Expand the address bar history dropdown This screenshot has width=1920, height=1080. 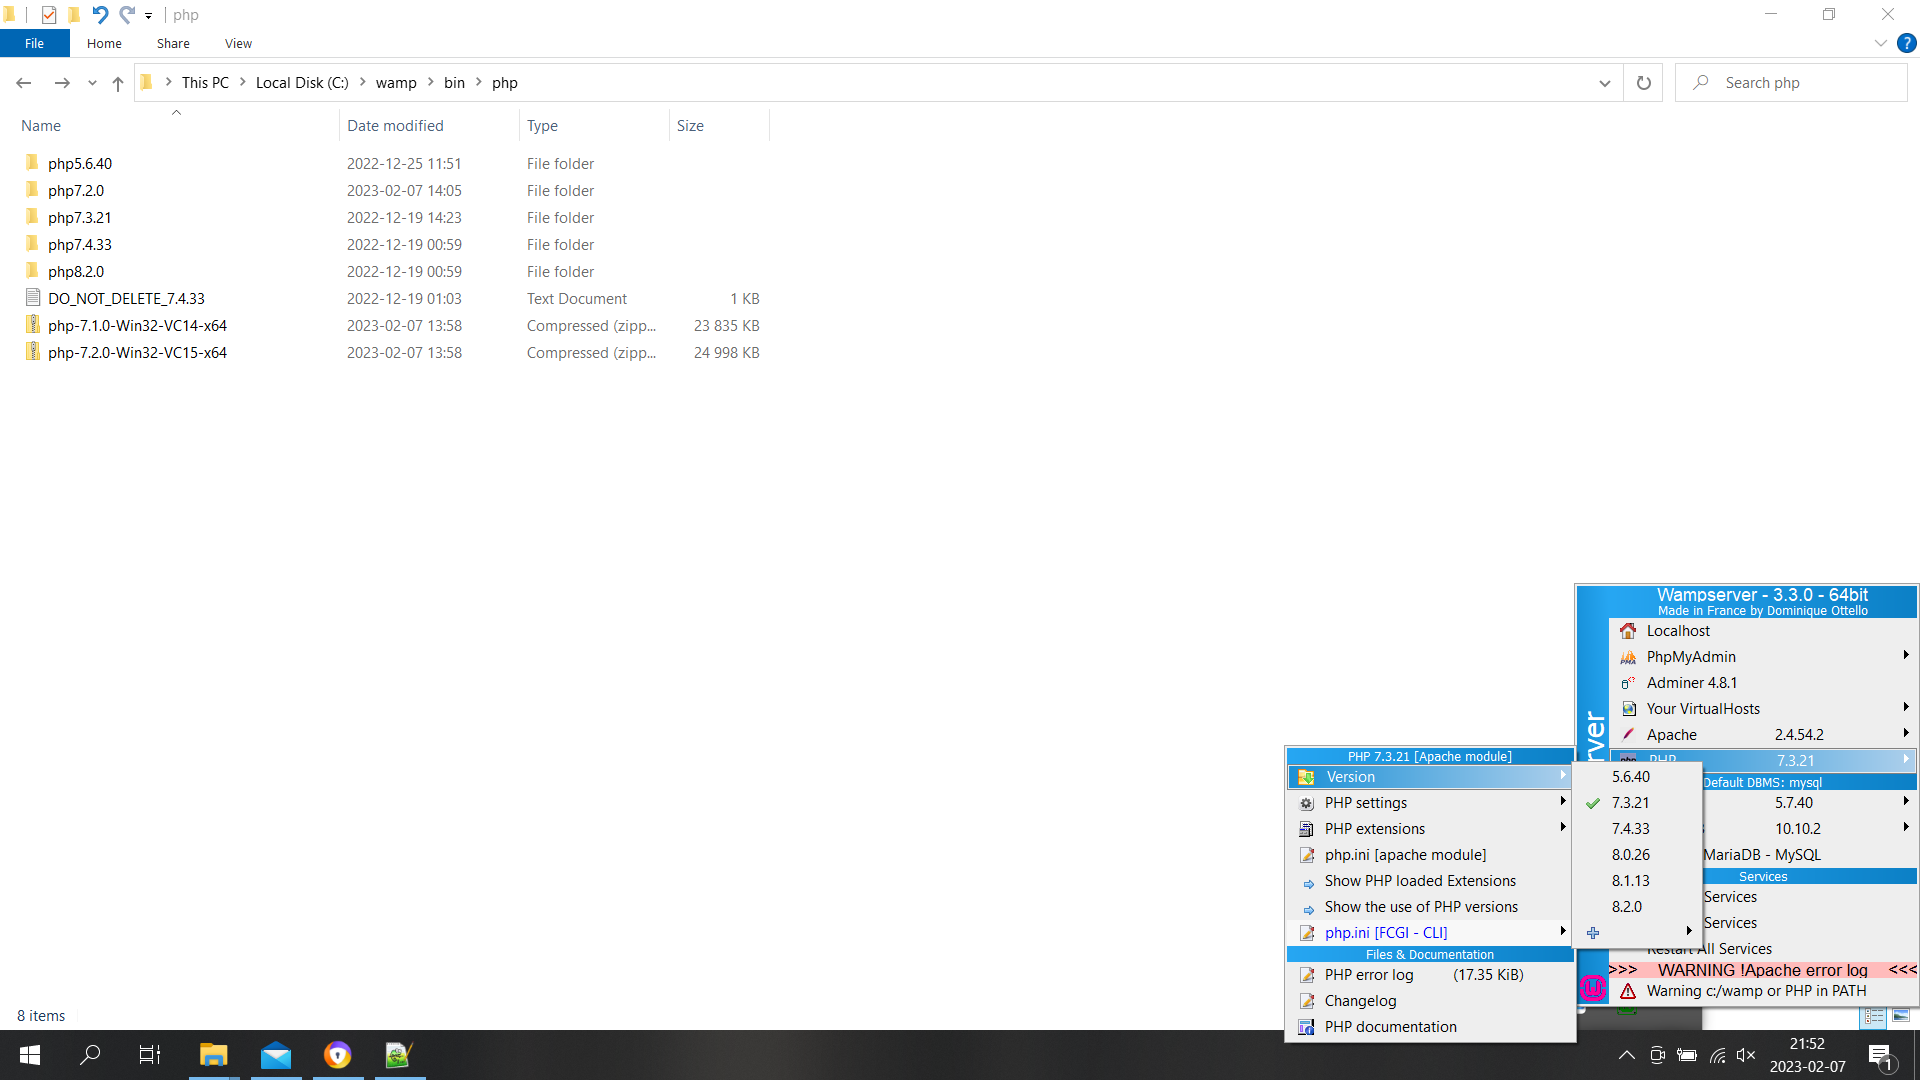1605,83
